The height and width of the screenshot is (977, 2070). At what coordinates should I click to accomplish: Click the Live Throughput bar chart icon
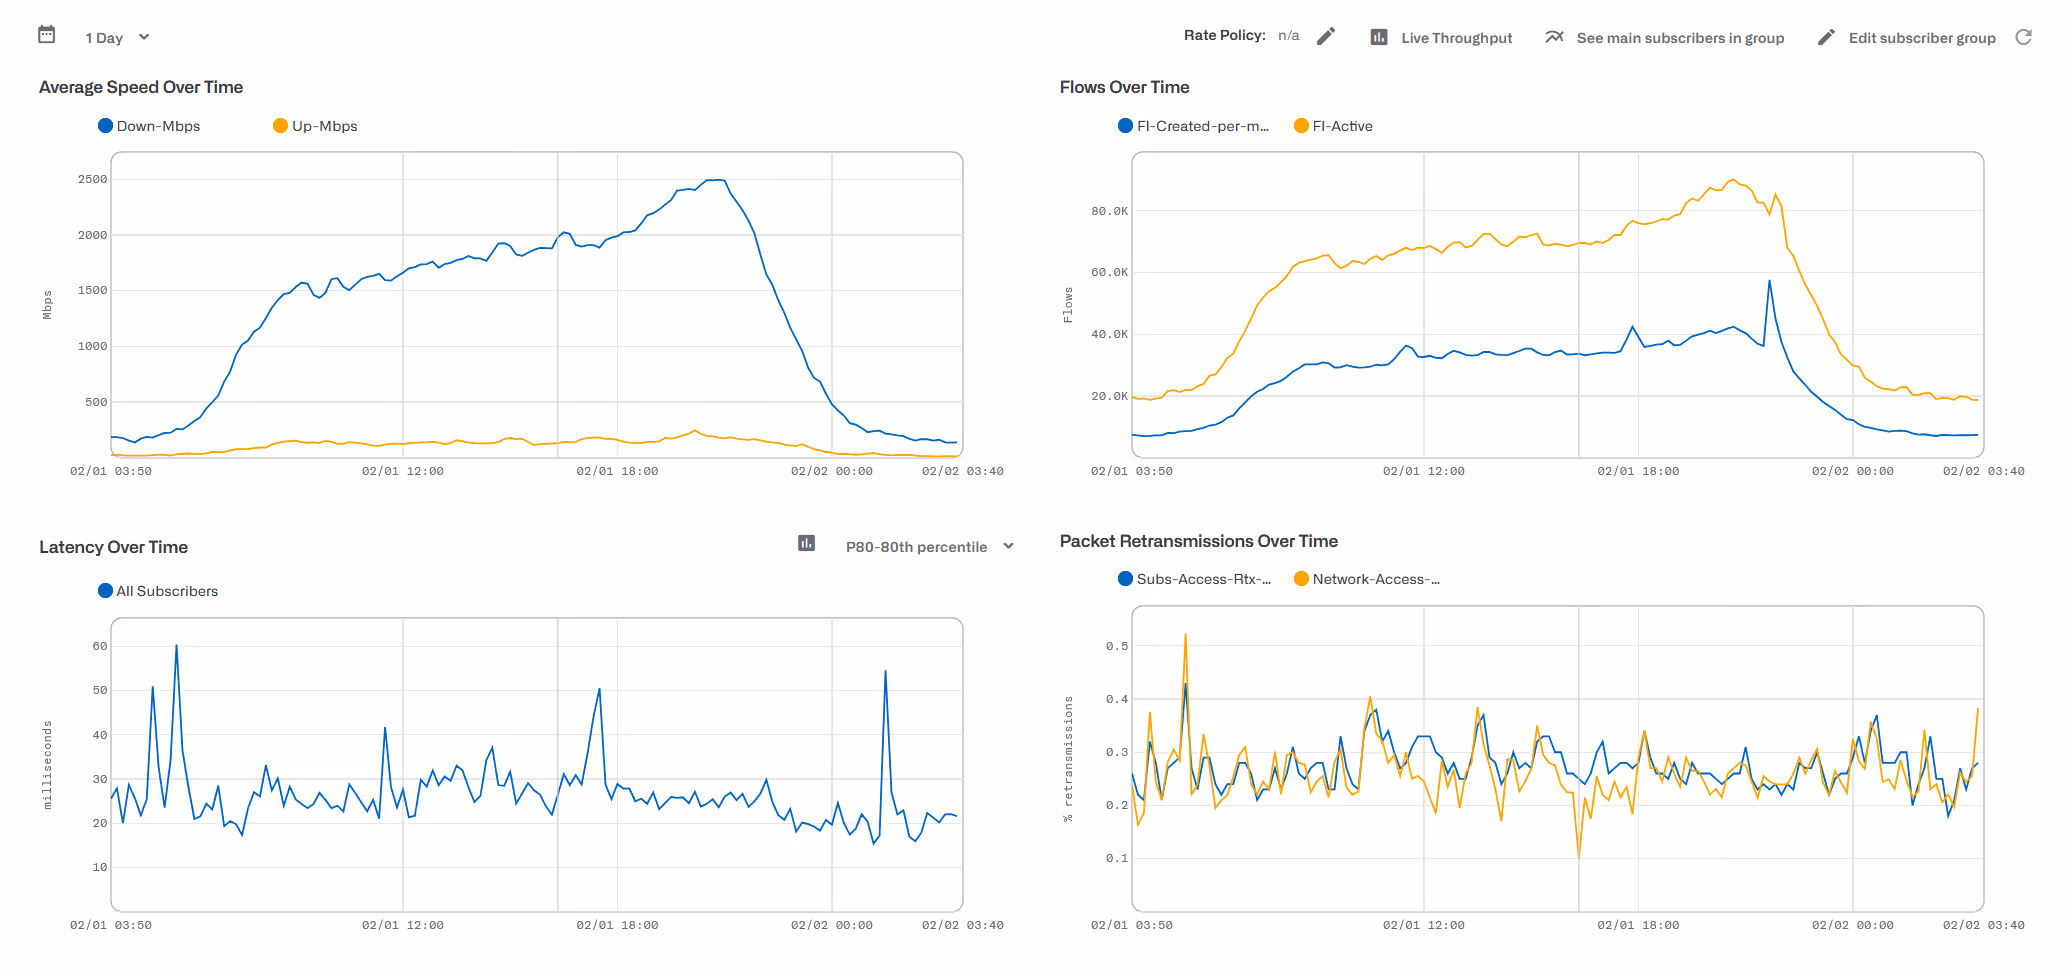tap(1379, 37)
